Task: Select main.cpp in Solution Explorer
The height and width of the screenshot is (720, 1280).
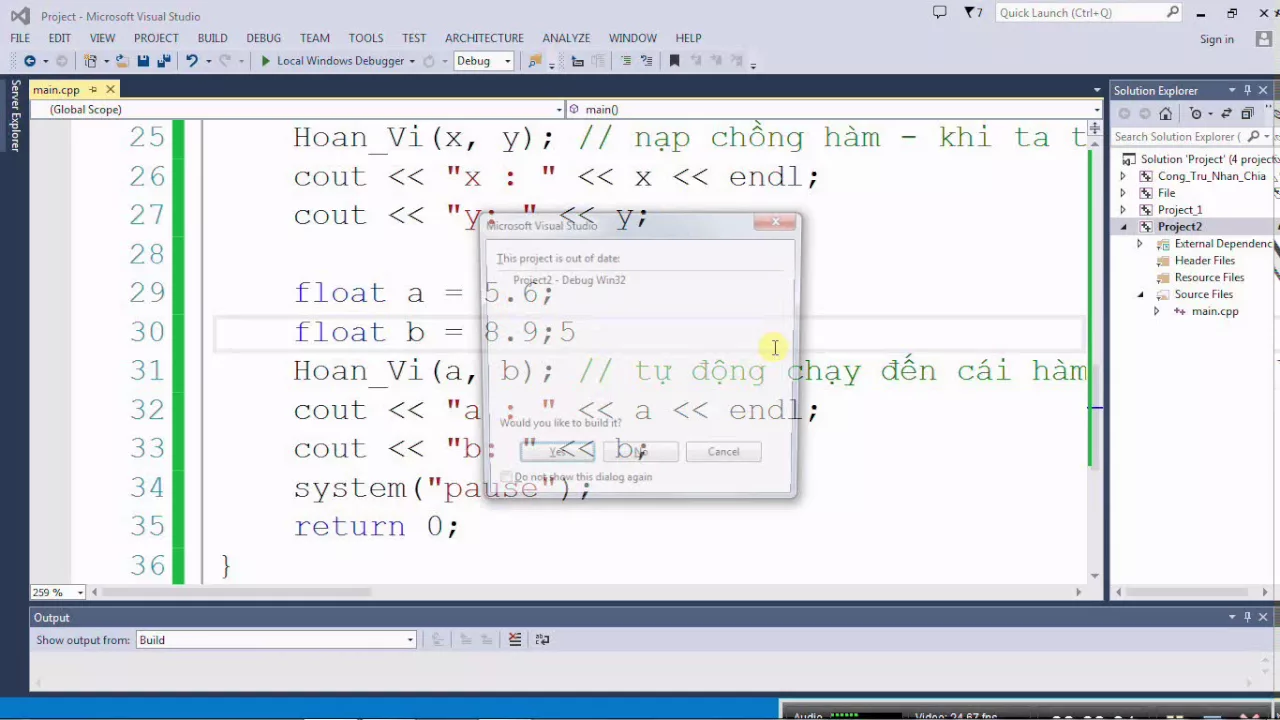Action: [1214, 311]
